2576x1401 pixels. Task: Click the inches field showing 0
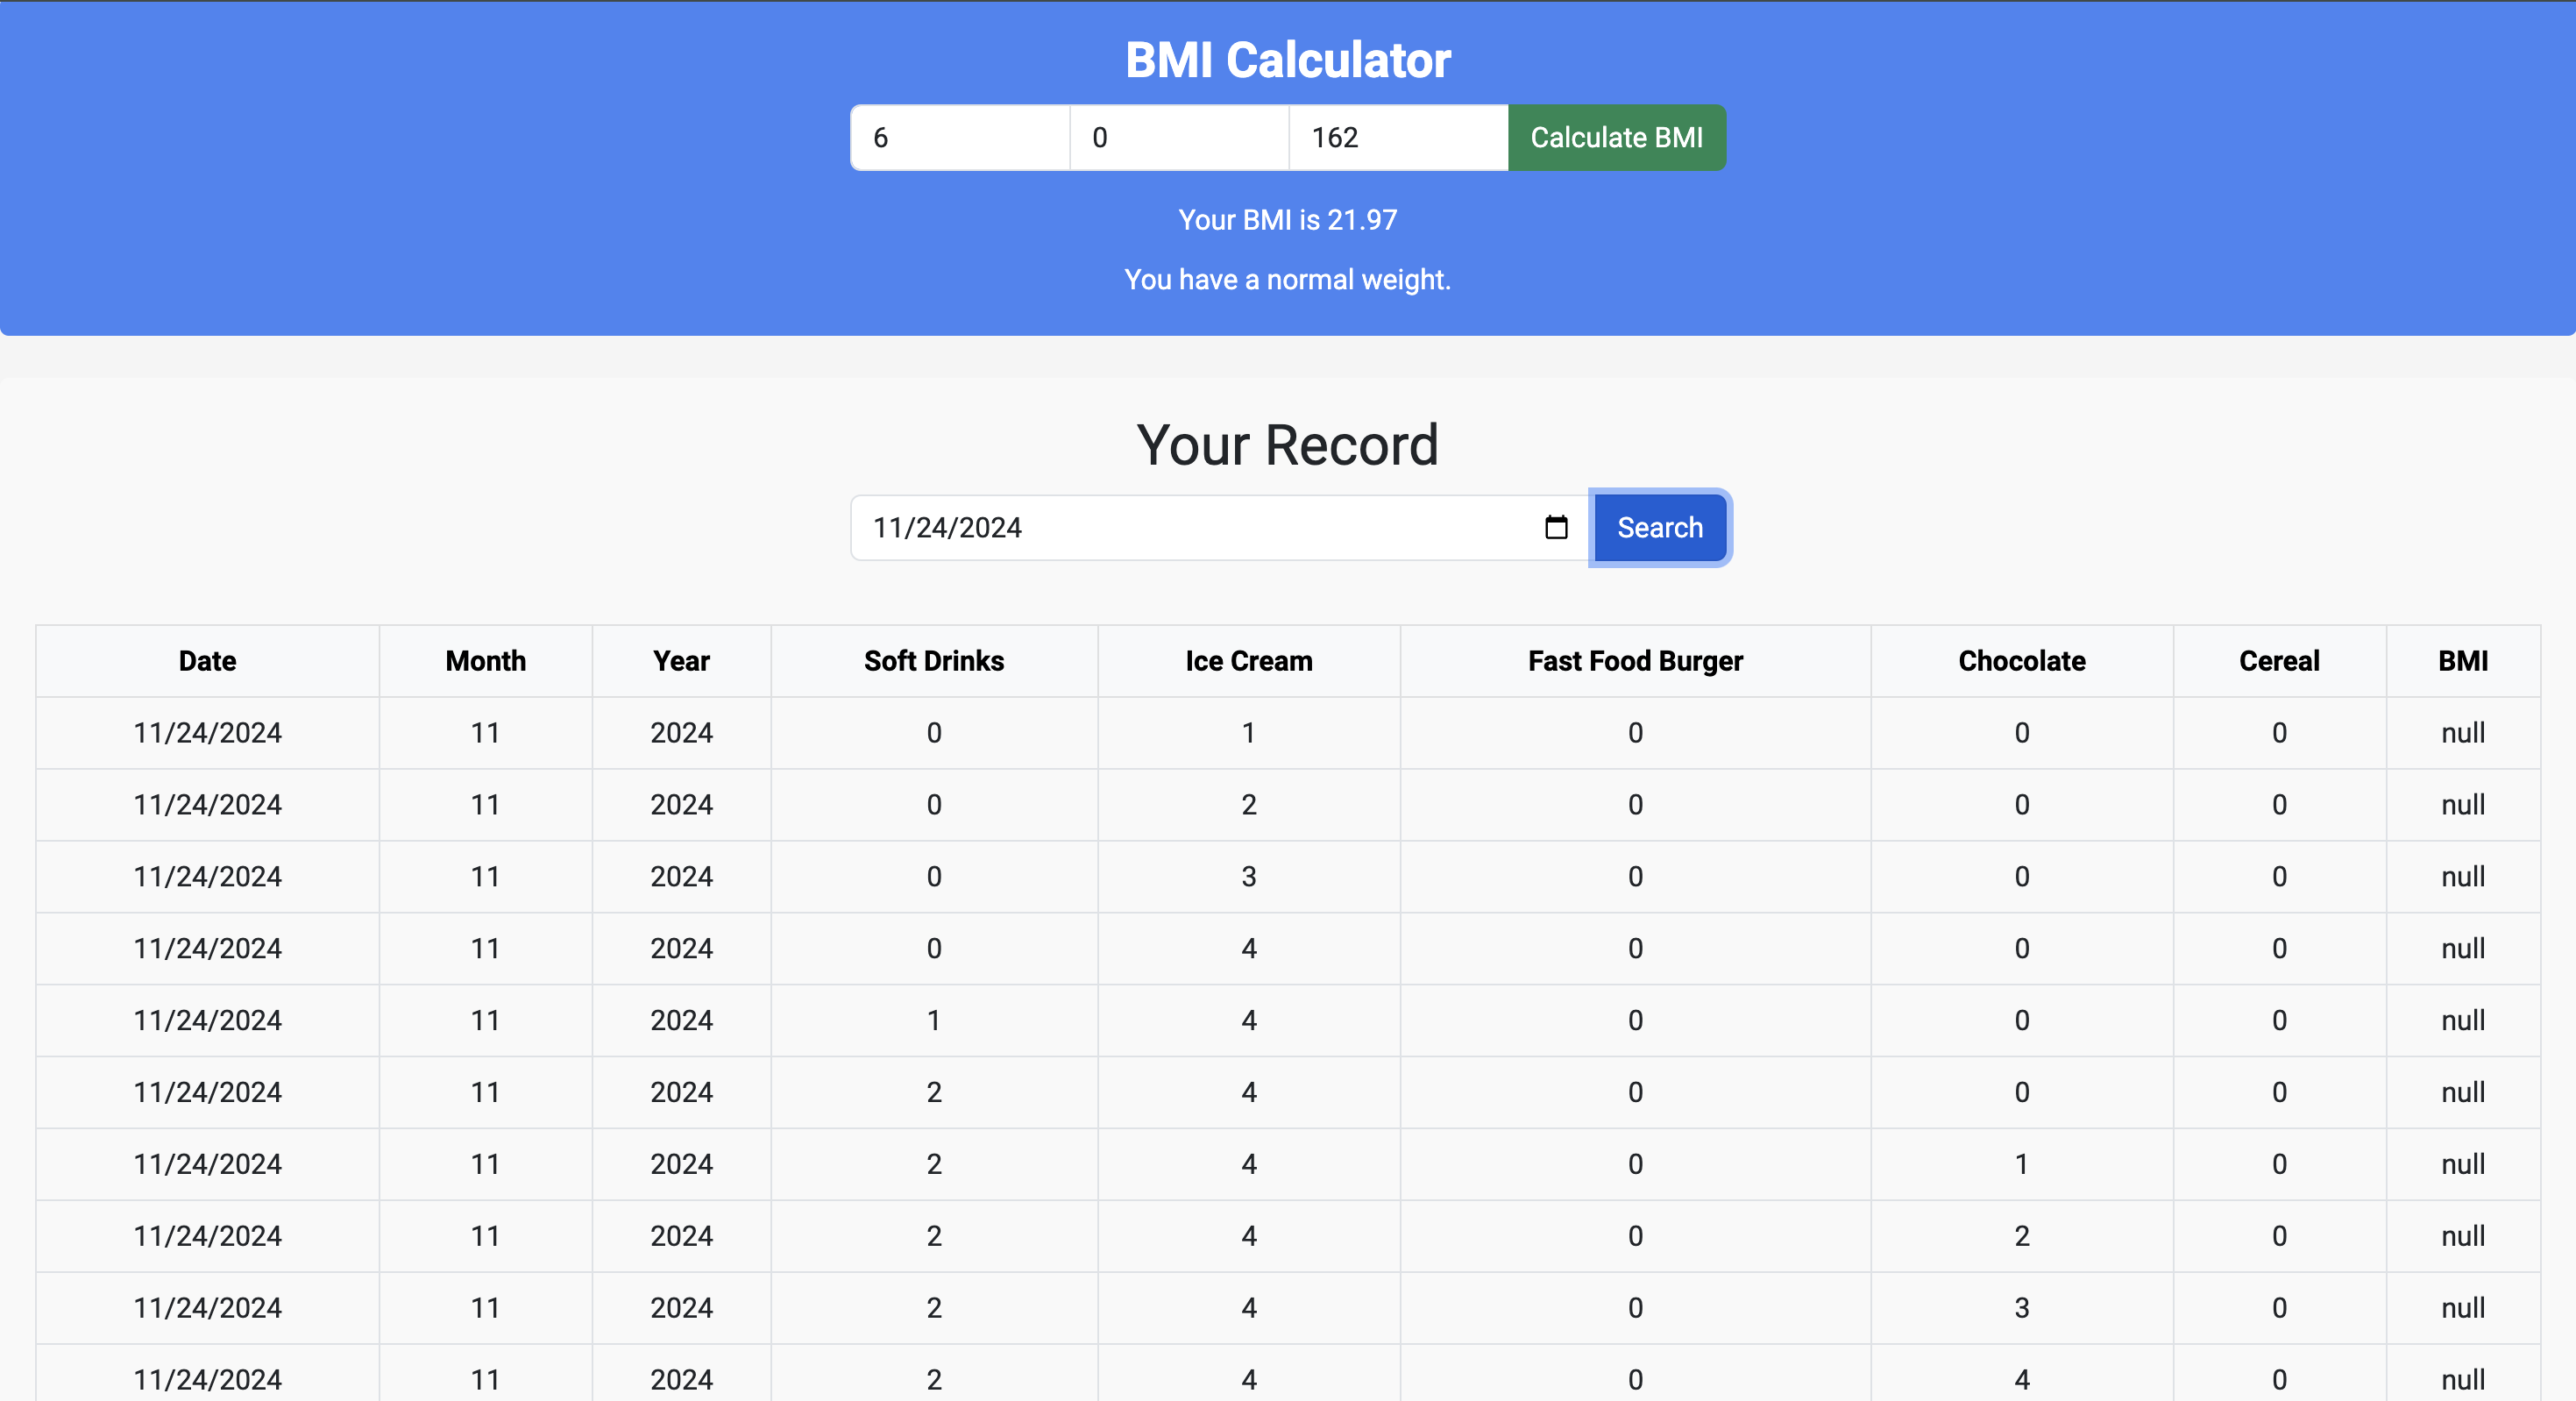(1178, 137)
